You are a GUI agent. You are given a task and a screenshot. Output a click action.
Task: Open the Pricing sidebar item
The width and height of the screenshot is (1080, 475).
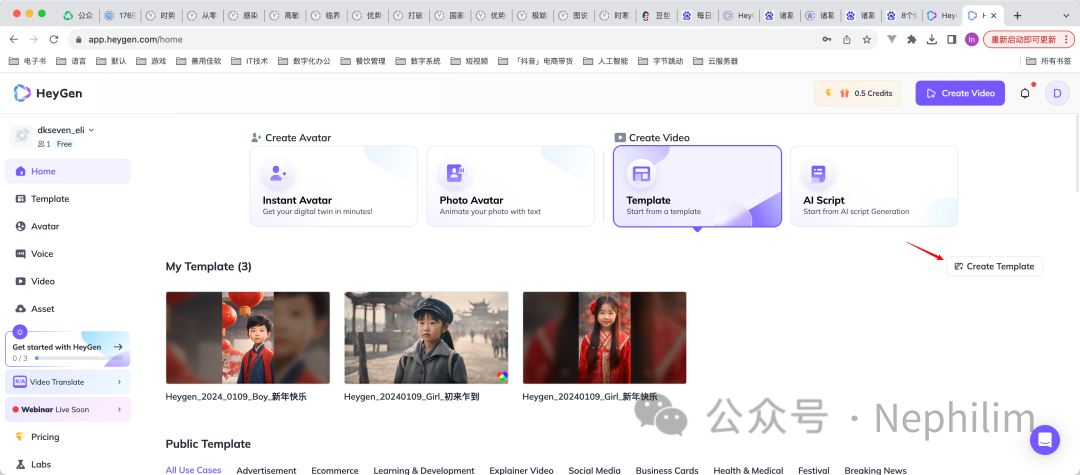coord(68,437)
